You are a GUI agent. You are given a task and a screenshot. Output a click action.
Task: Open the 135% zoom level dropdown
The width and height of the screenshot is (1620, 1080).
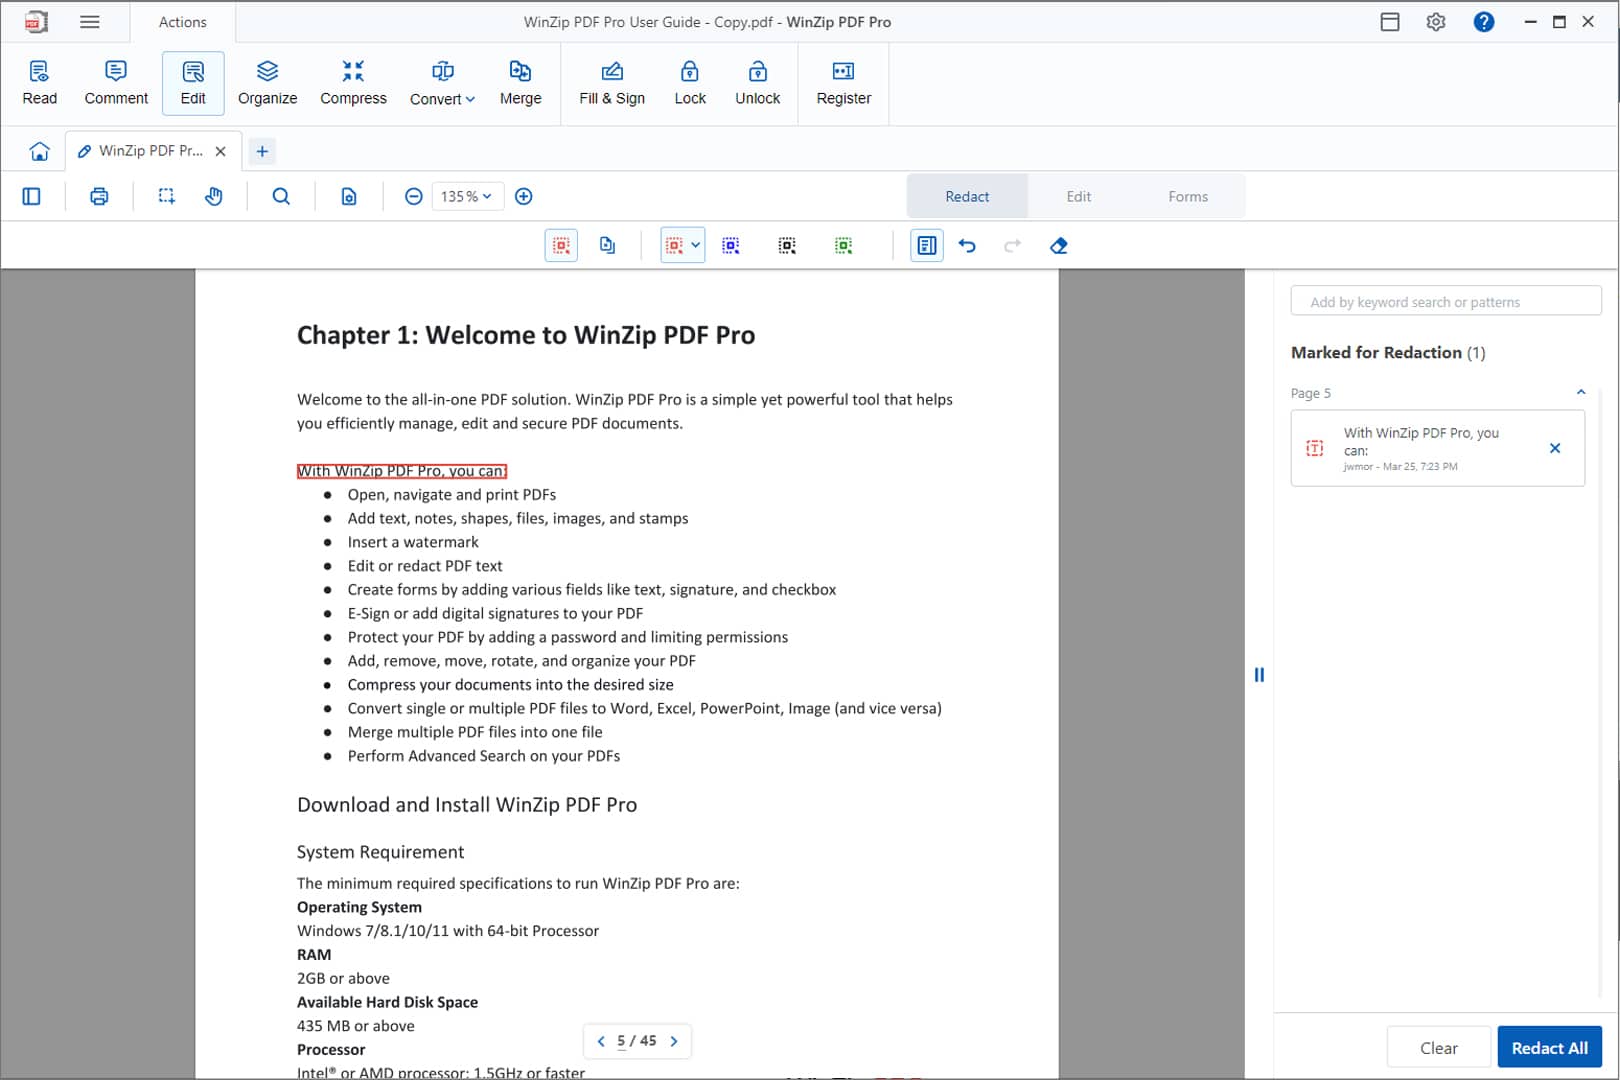click(x=467, y=196)
